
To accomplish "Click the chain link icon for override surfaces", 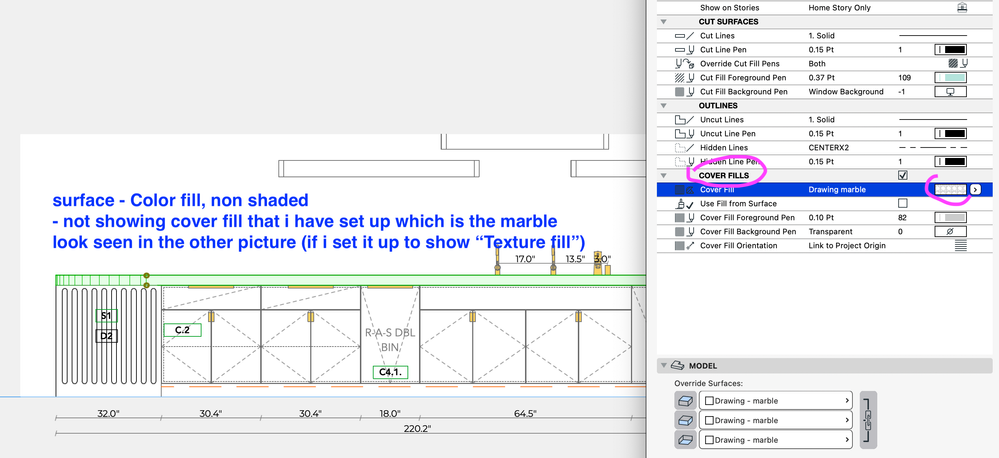I will pos(868,420).
